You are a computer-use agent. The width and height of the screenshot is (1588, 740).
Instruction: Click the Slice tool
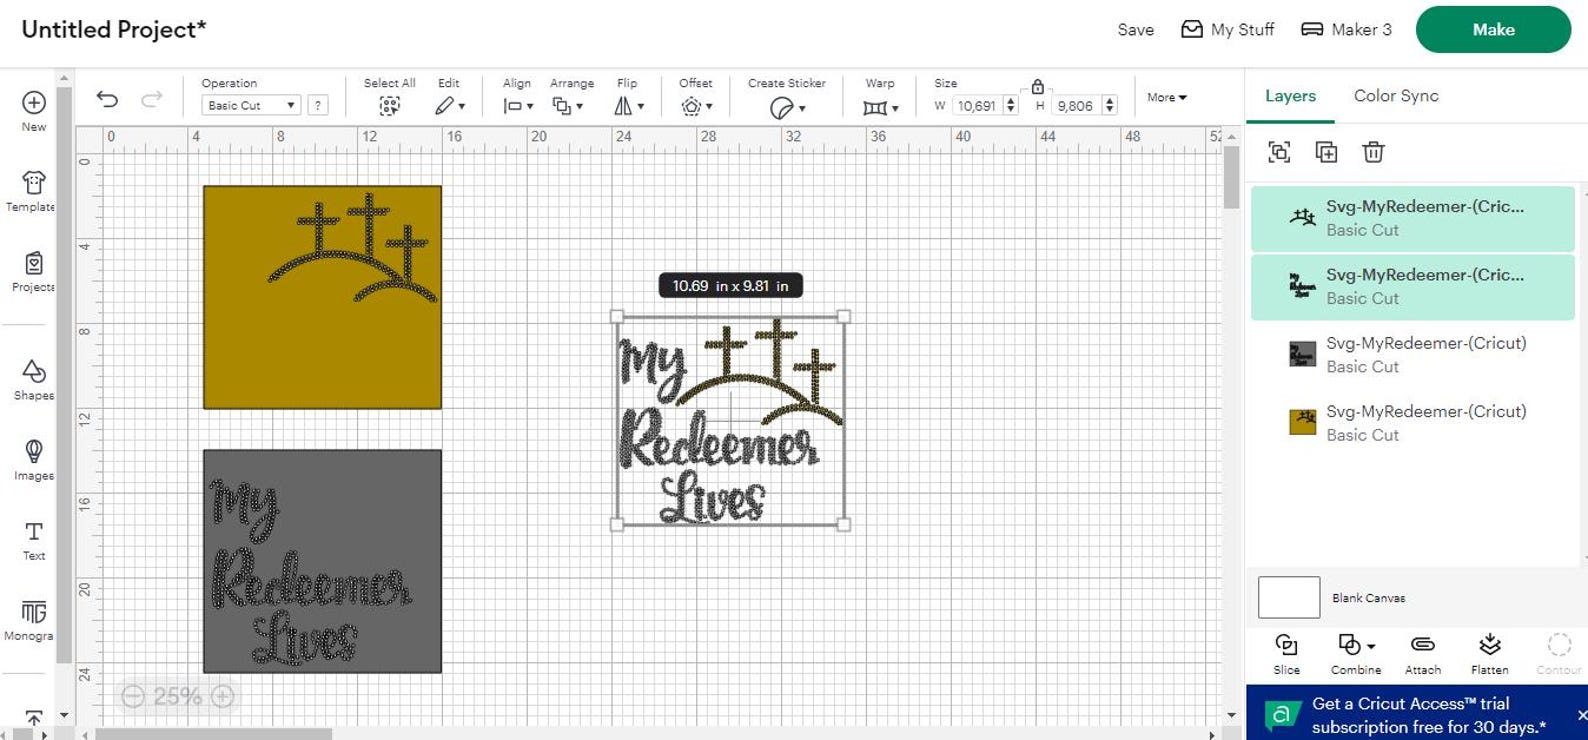[x=1287, y=654]
